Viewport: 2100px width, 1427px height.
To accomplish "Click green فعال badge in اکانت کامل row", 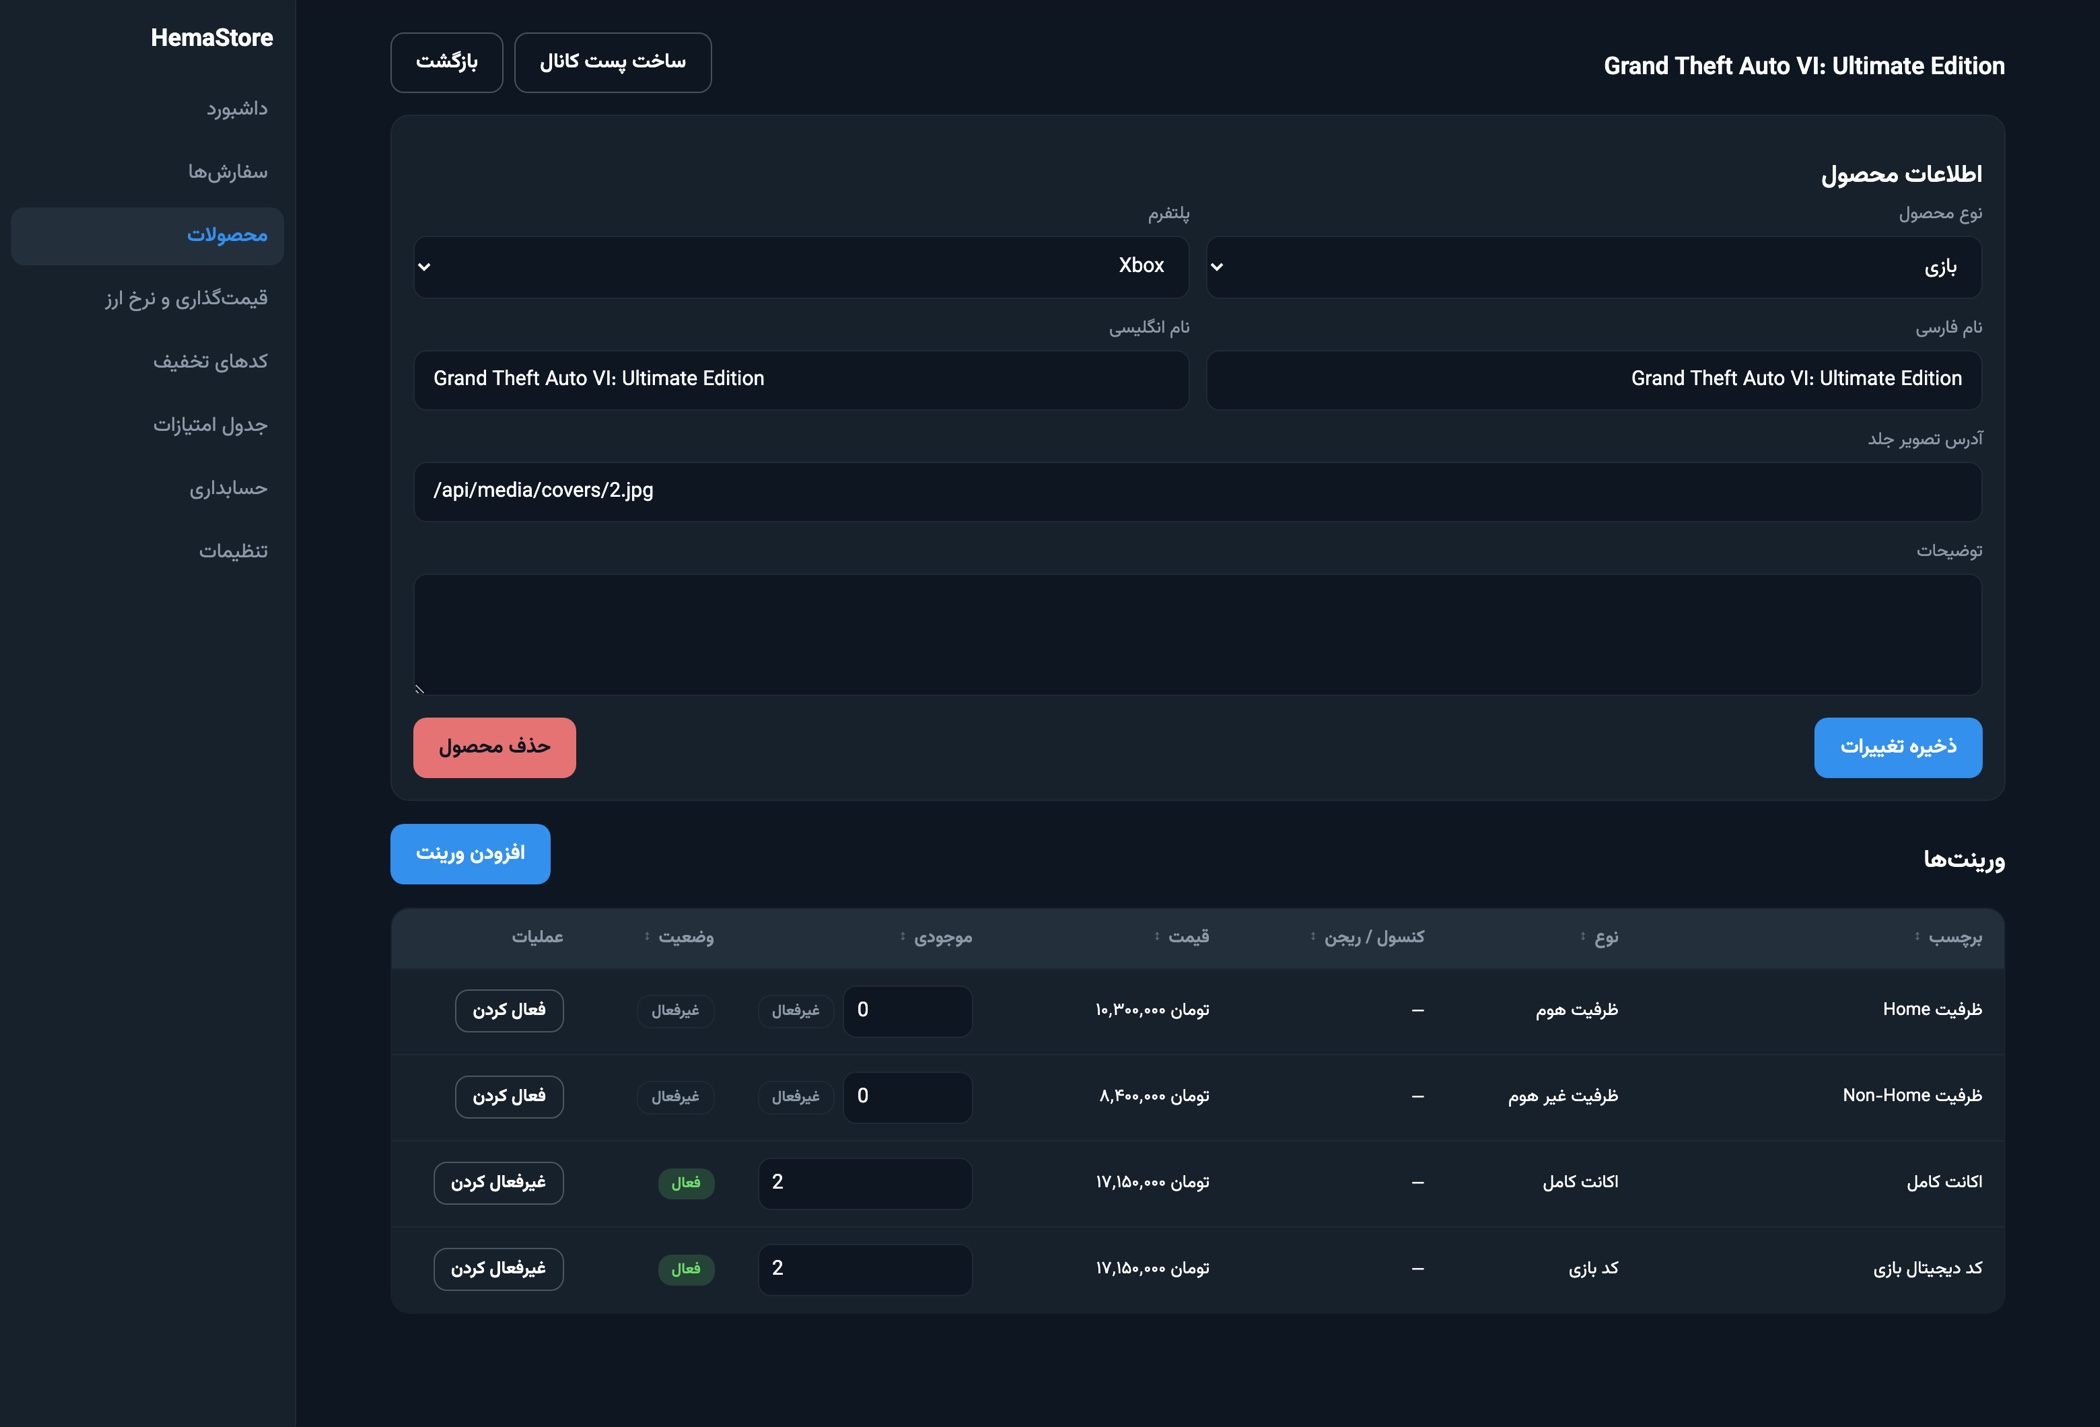I will click(686, 1183).
